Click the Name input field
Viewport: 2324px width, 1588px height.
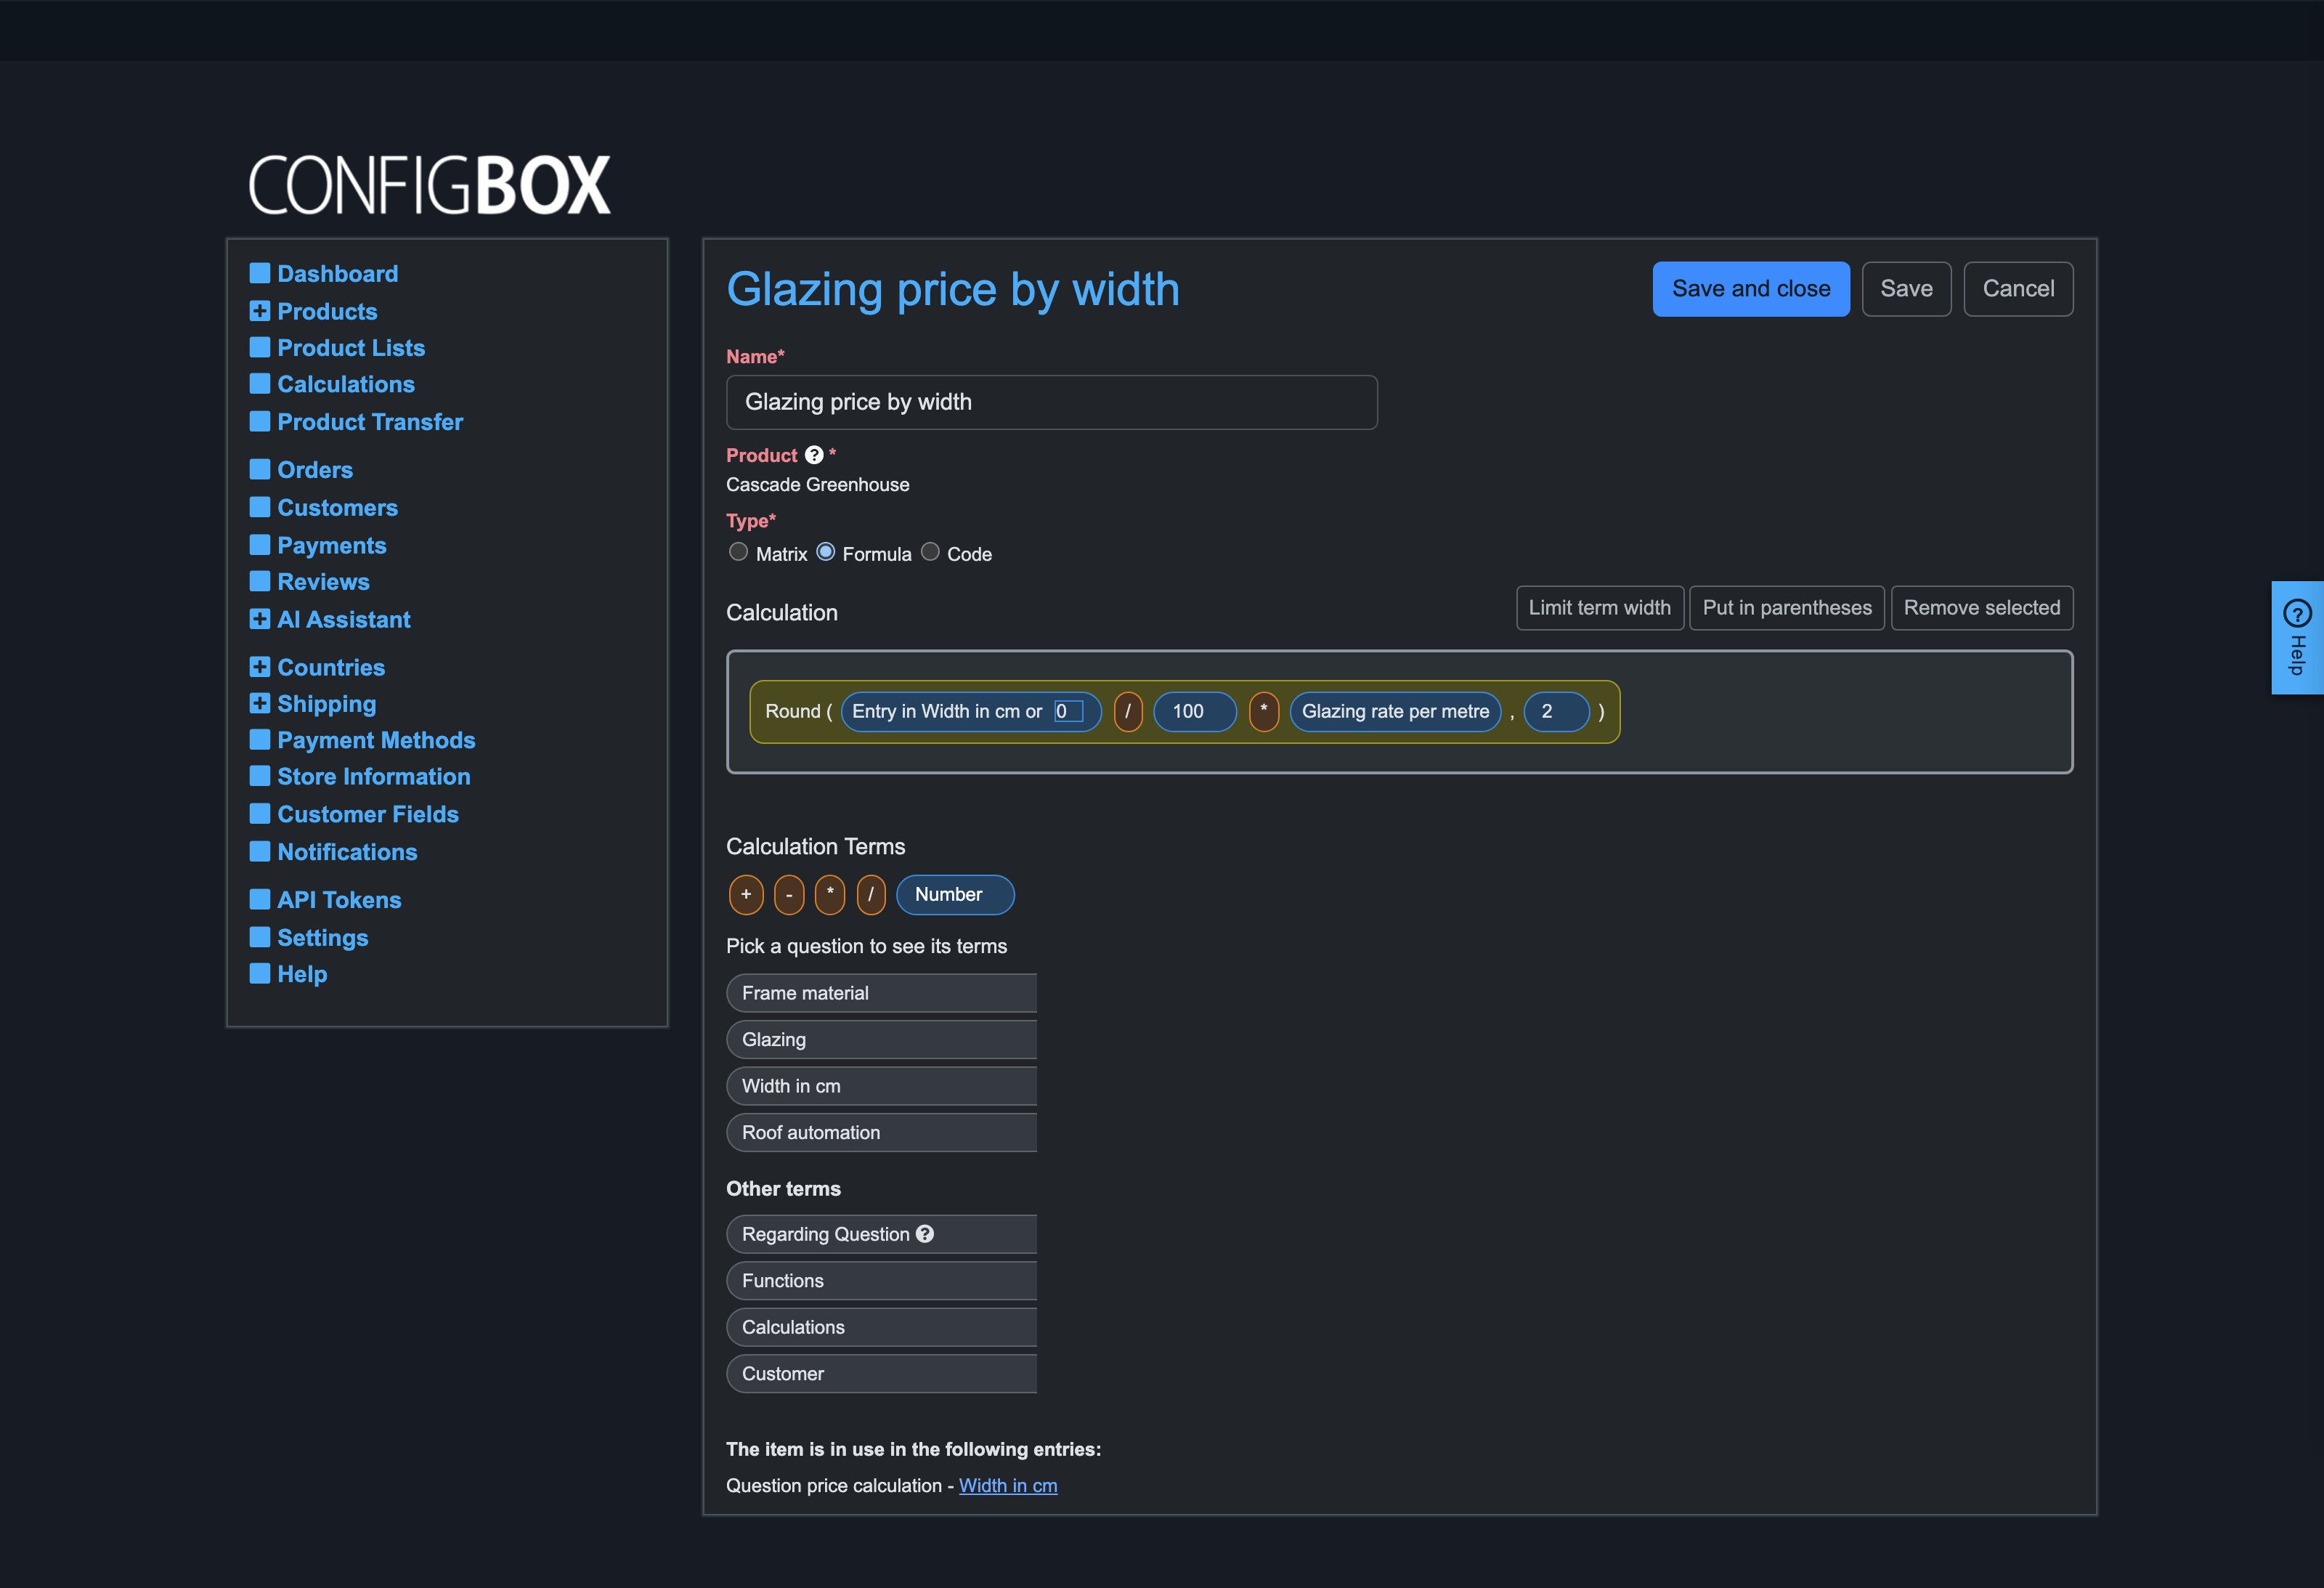[x=1052, y=403]
